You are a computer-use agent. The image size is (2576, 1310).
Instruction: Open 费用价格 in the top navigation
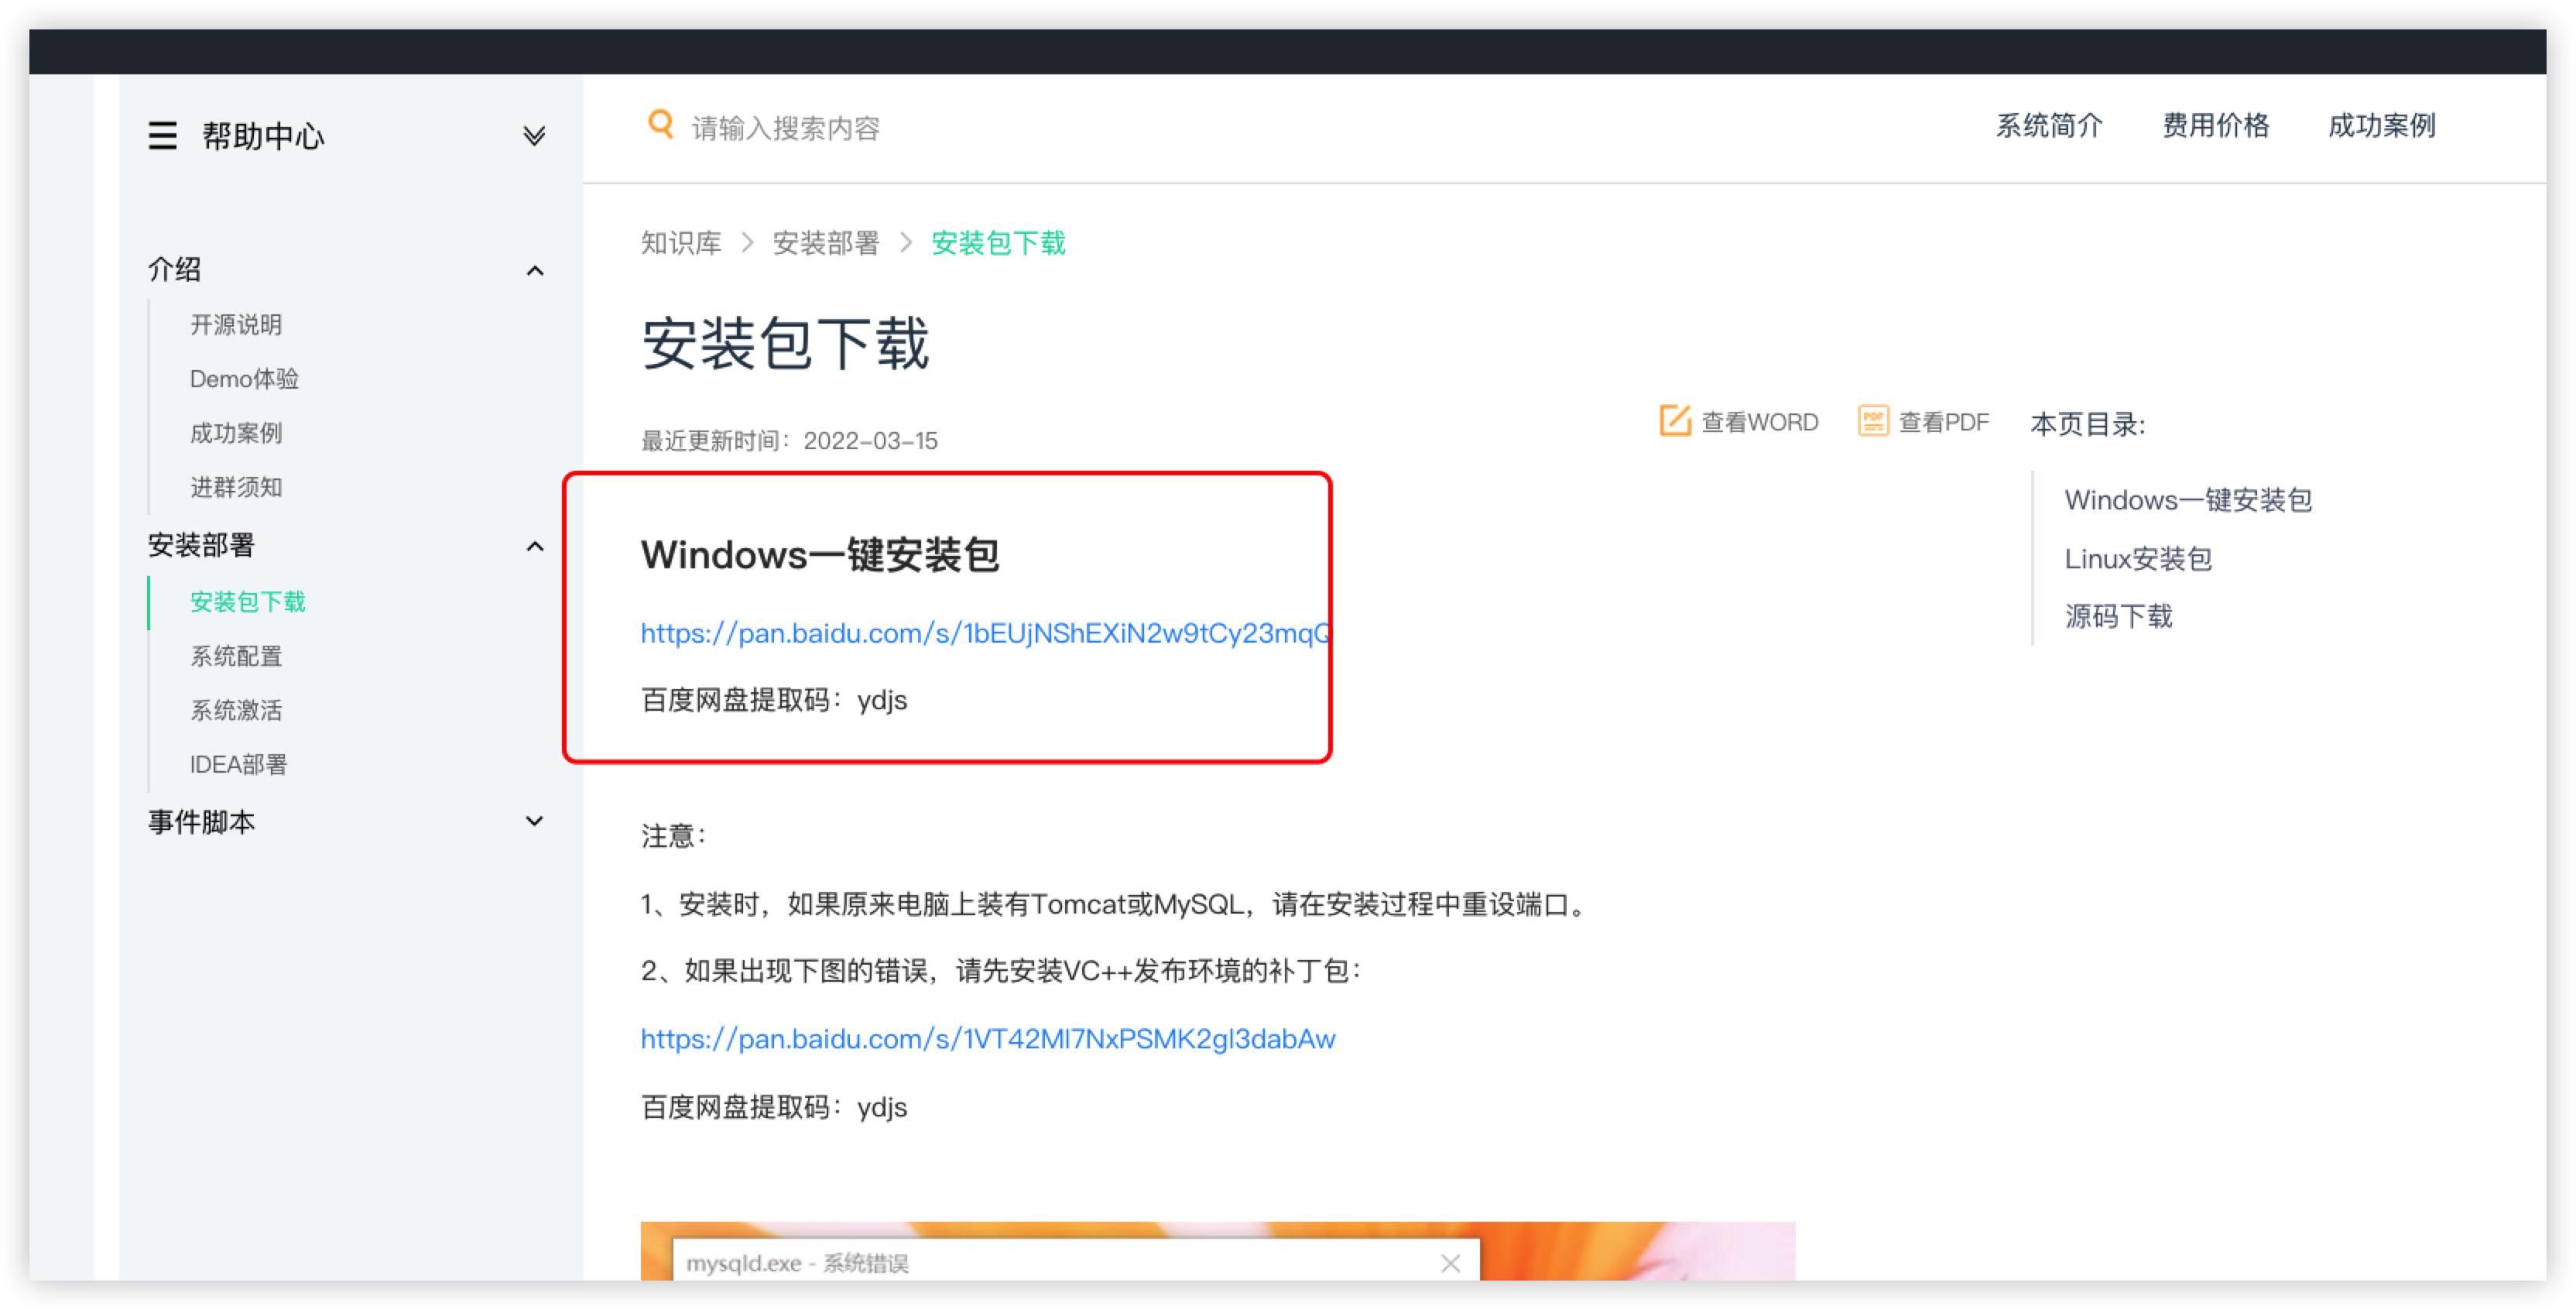click(2215, 126)
